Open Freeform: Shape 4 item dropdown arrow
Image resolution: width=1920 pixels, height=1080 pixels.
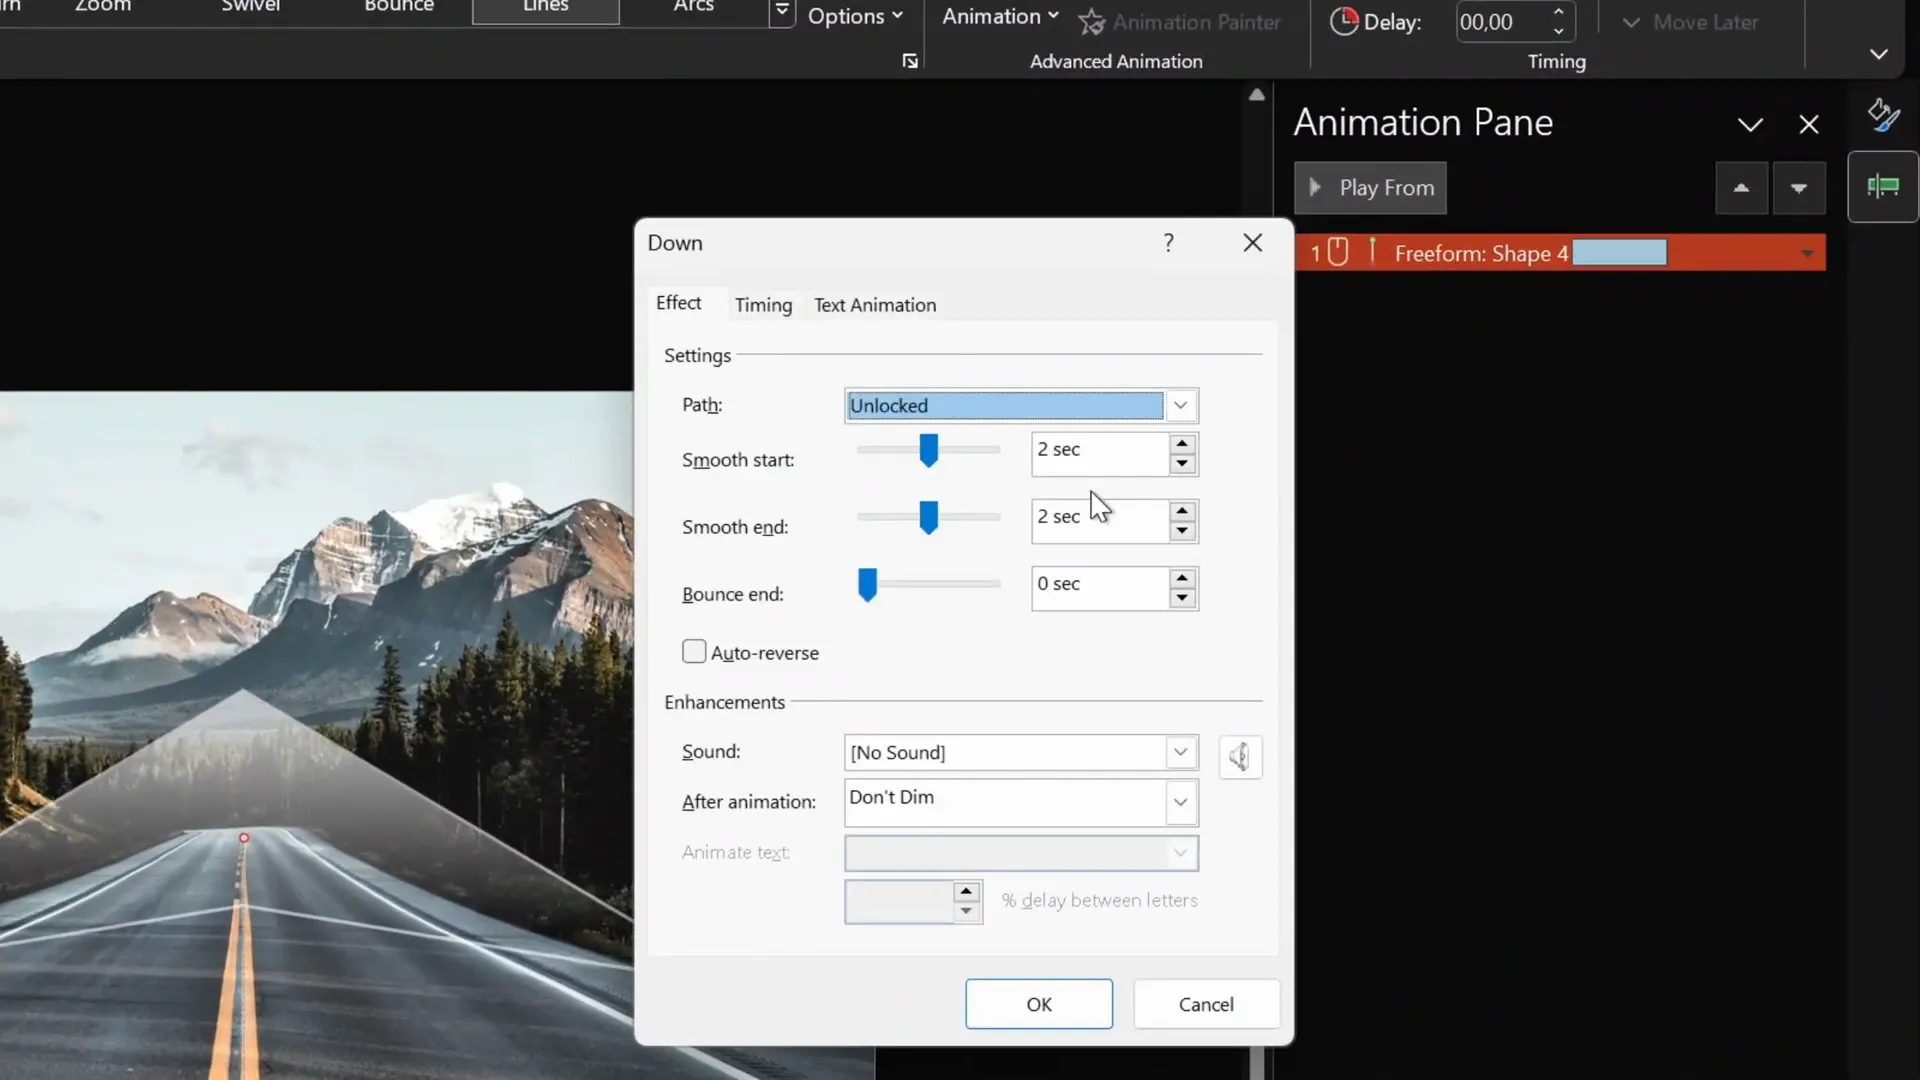click(x=1807, y=254)
